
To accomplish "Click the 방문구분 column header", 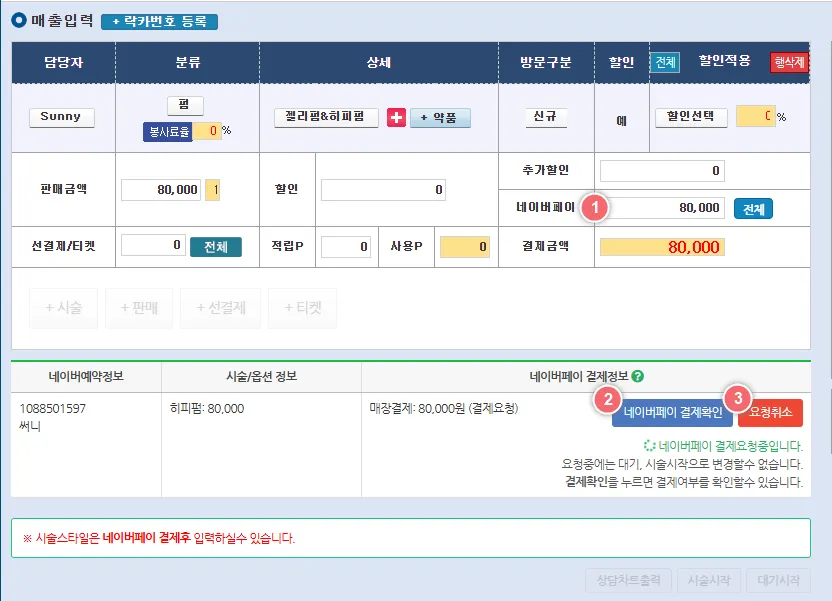I will (546, 63).
